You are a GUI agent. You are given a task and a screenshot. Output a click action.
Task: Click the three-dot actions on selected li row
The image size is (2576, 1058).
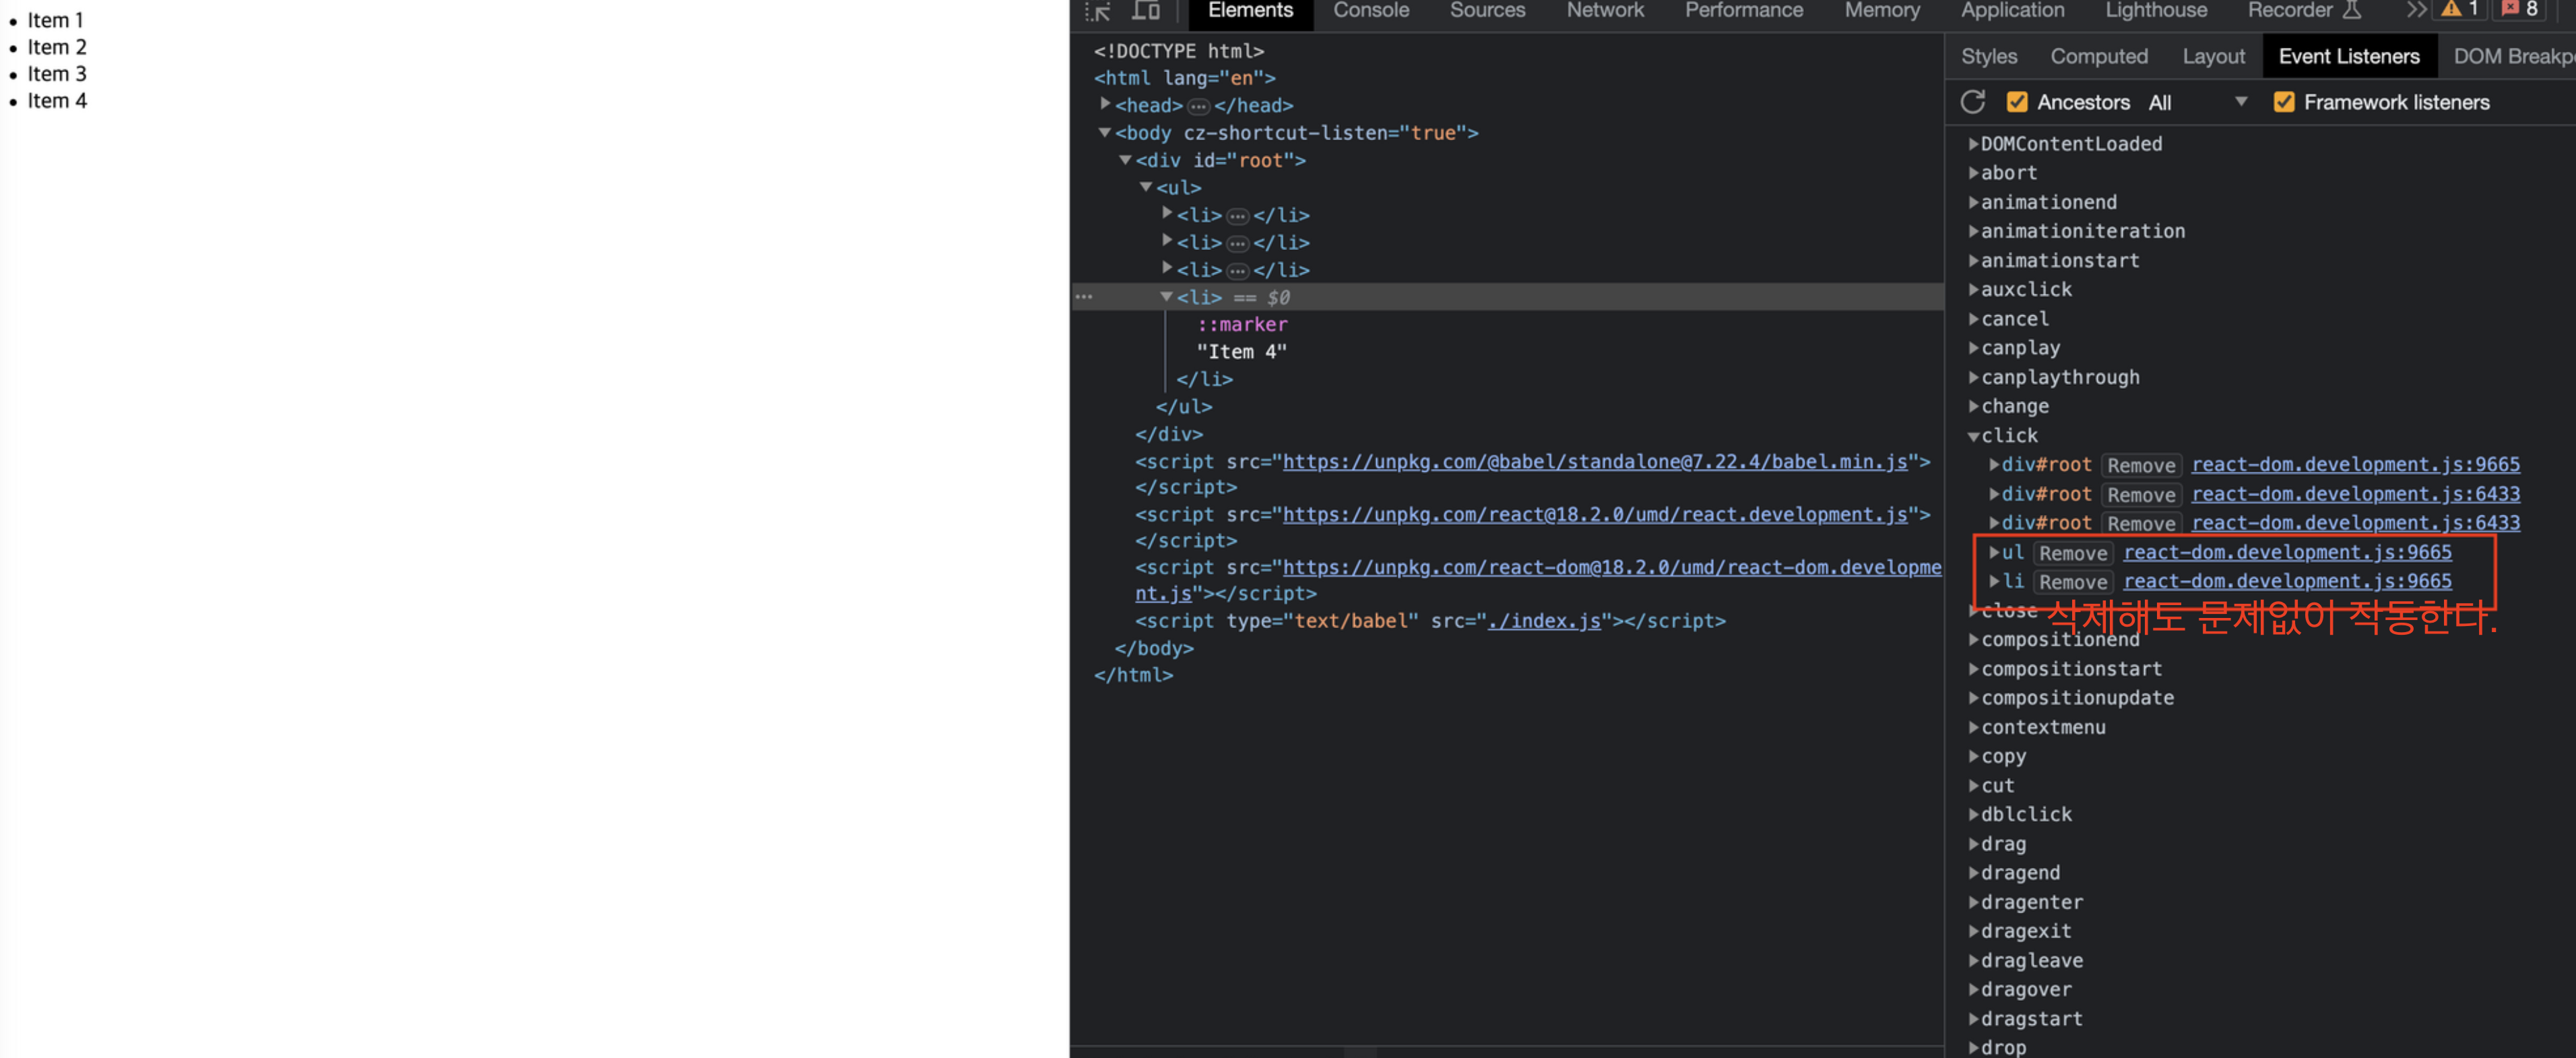(x=1084, y=297)
